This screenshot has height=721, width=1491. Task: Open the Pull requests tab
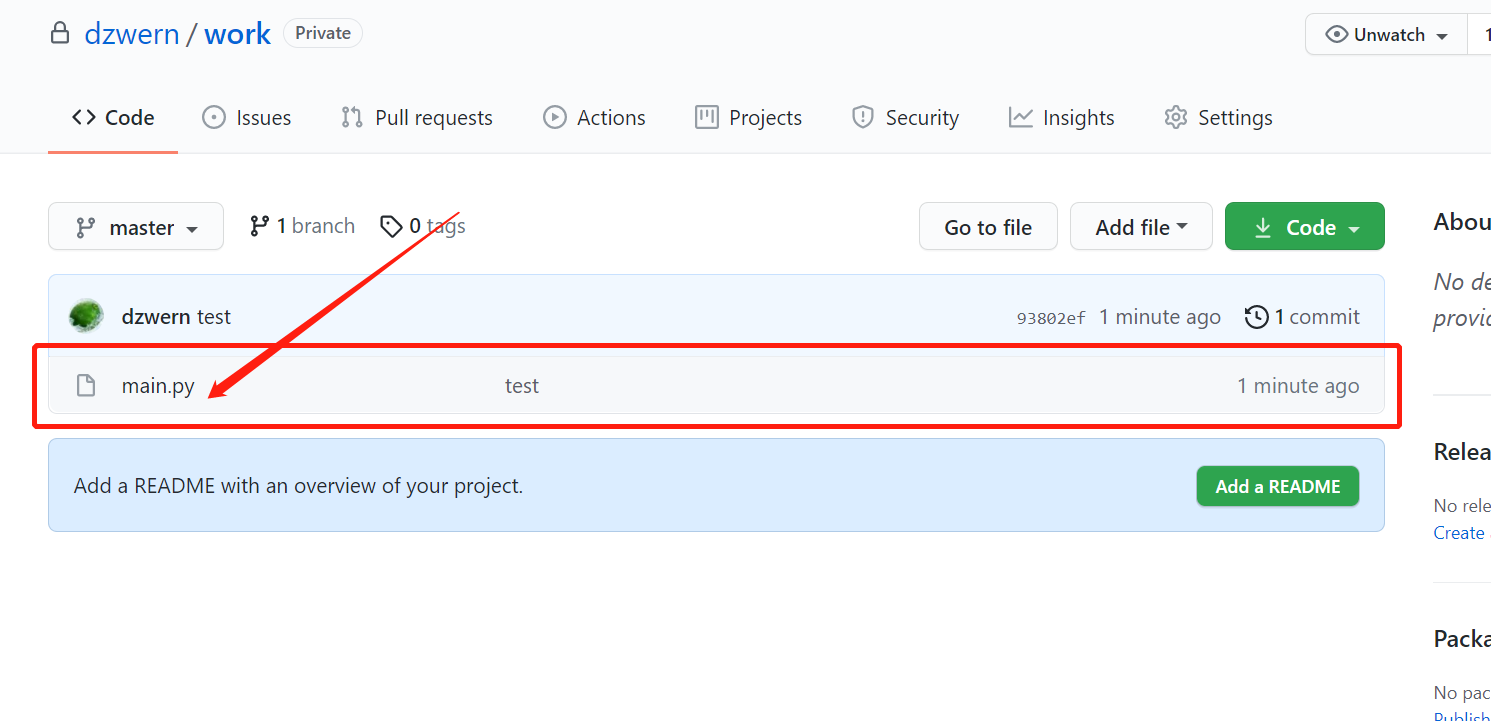(x=416, y=117)
